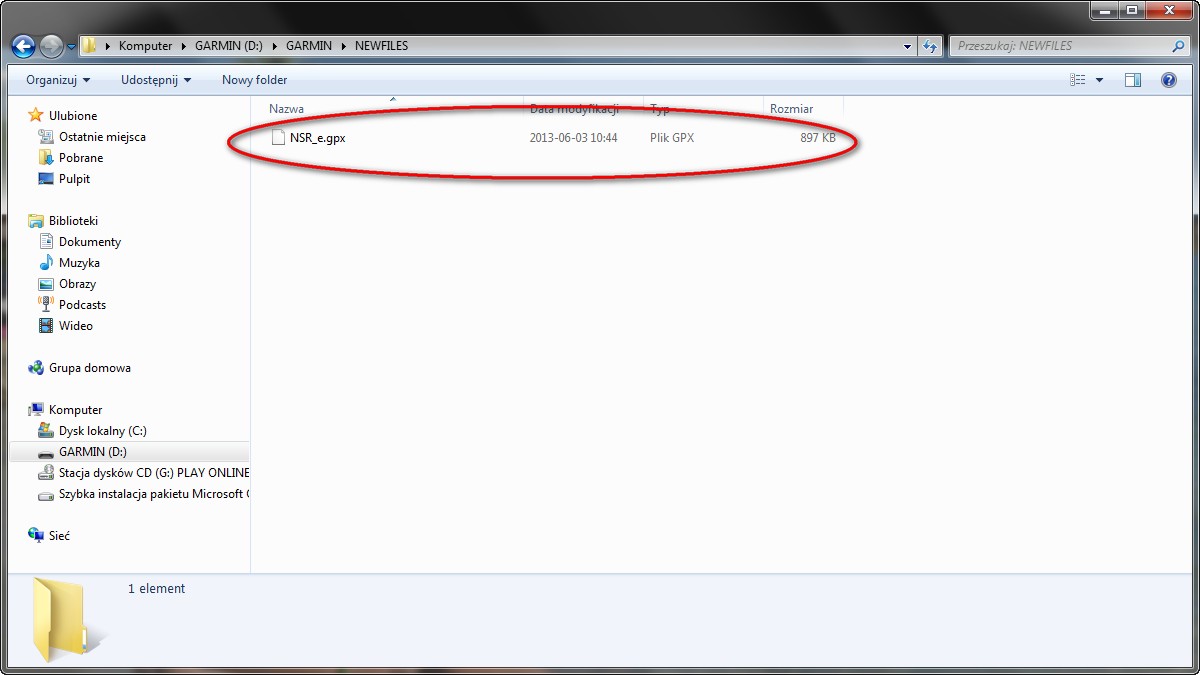Go forward with the Forward arrow button
Screen dimensions: 1200x675
(51, 46)
